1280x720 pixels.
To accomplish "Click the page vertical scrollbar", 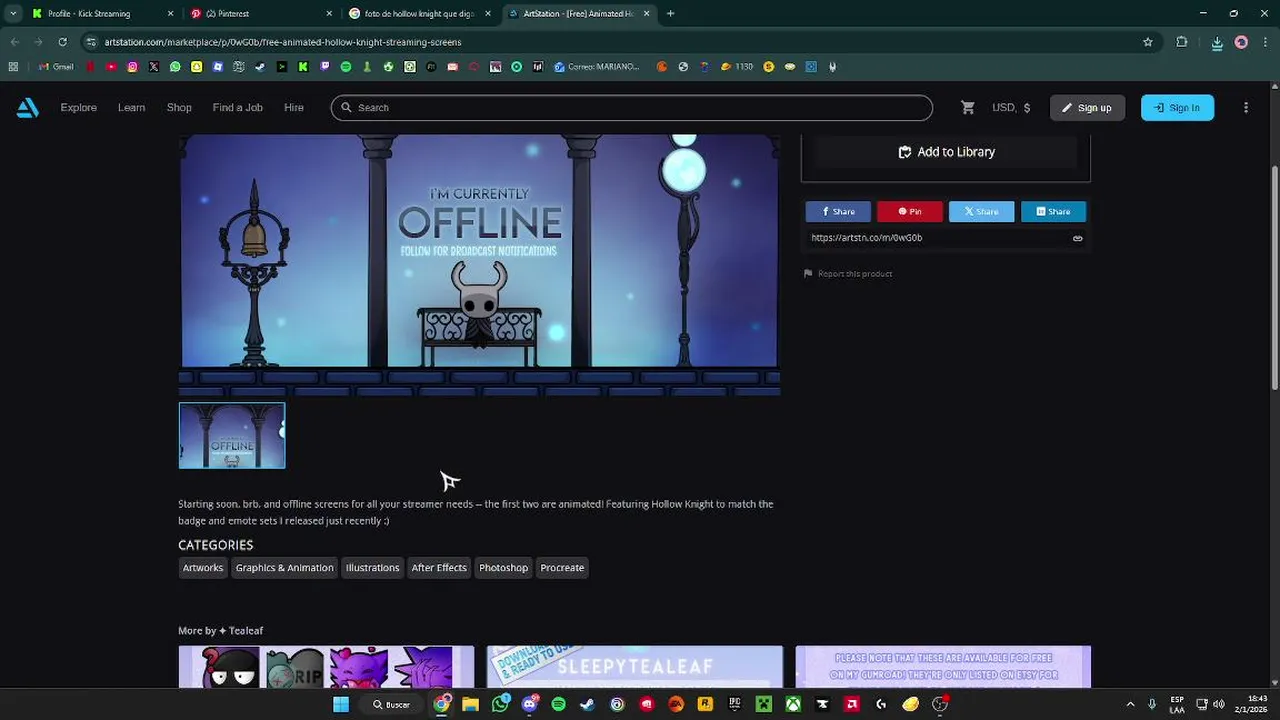I will (x=1274, y=280).
